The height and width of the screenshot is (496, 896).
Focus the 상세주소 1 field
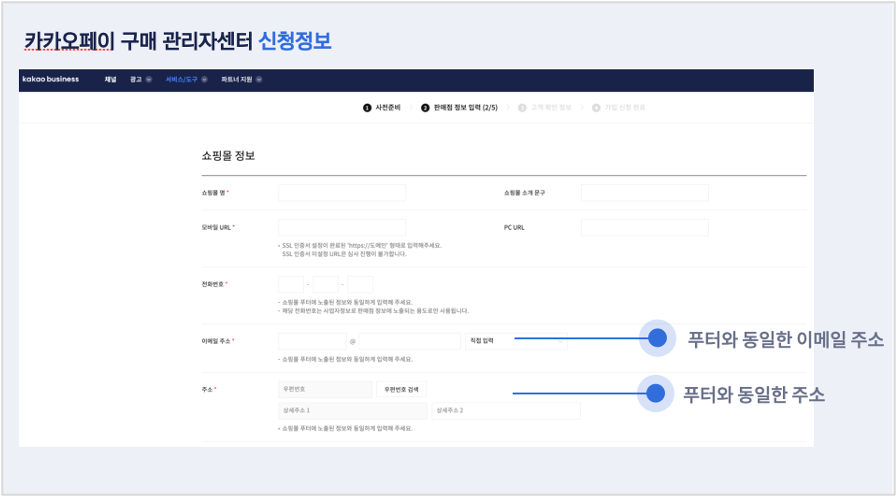click(x=353, y=410)
